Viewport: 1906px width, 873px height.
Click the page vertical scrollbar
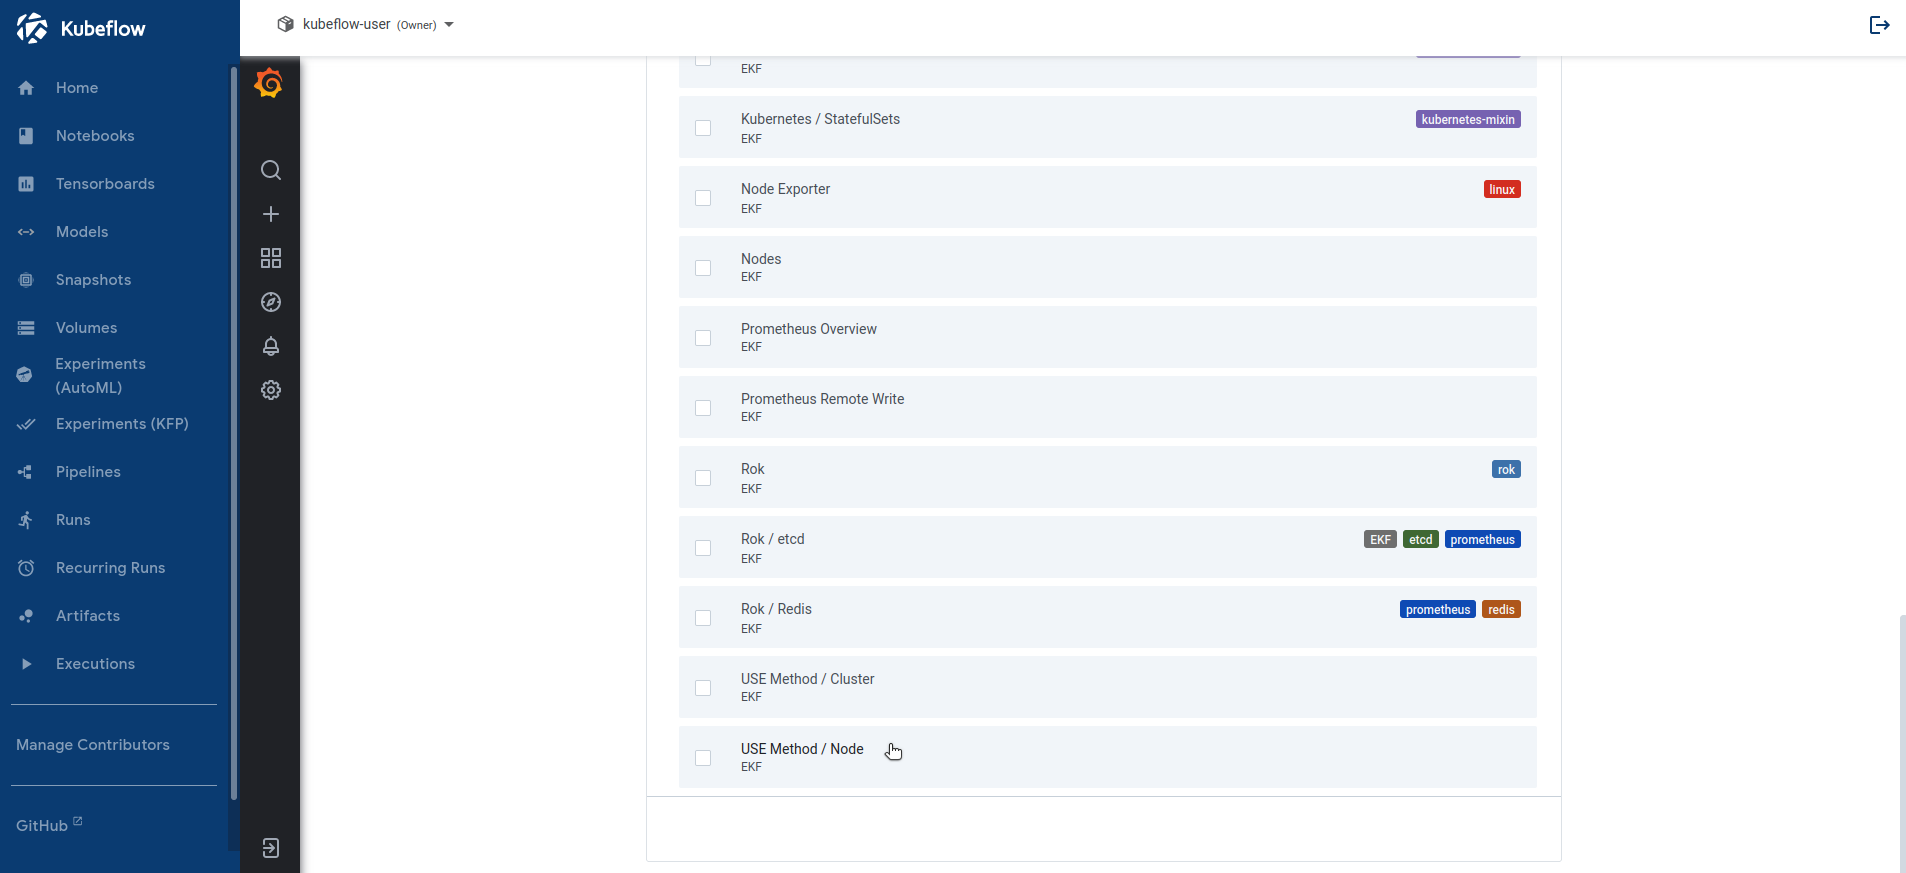(1902, 742)
